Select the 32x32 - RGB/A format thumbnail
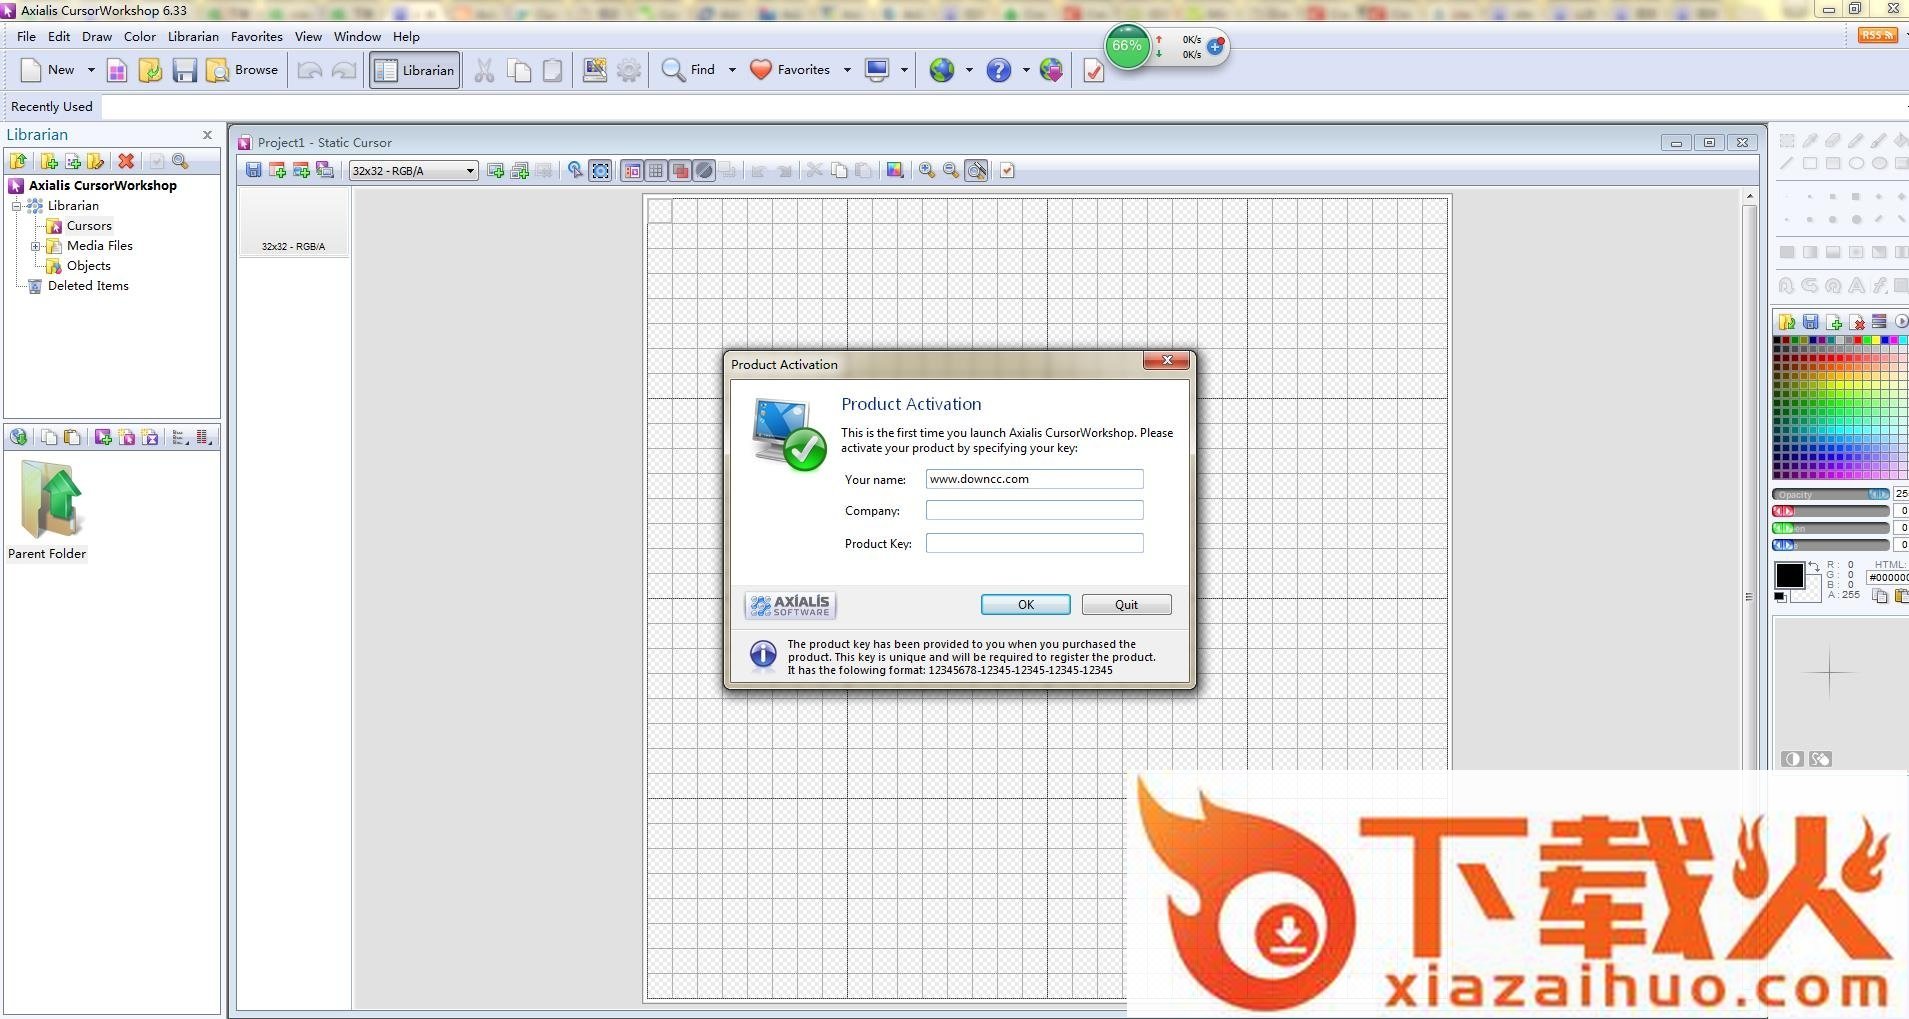The height and width of the screenshot is (1019, 1909). [293, 223]
